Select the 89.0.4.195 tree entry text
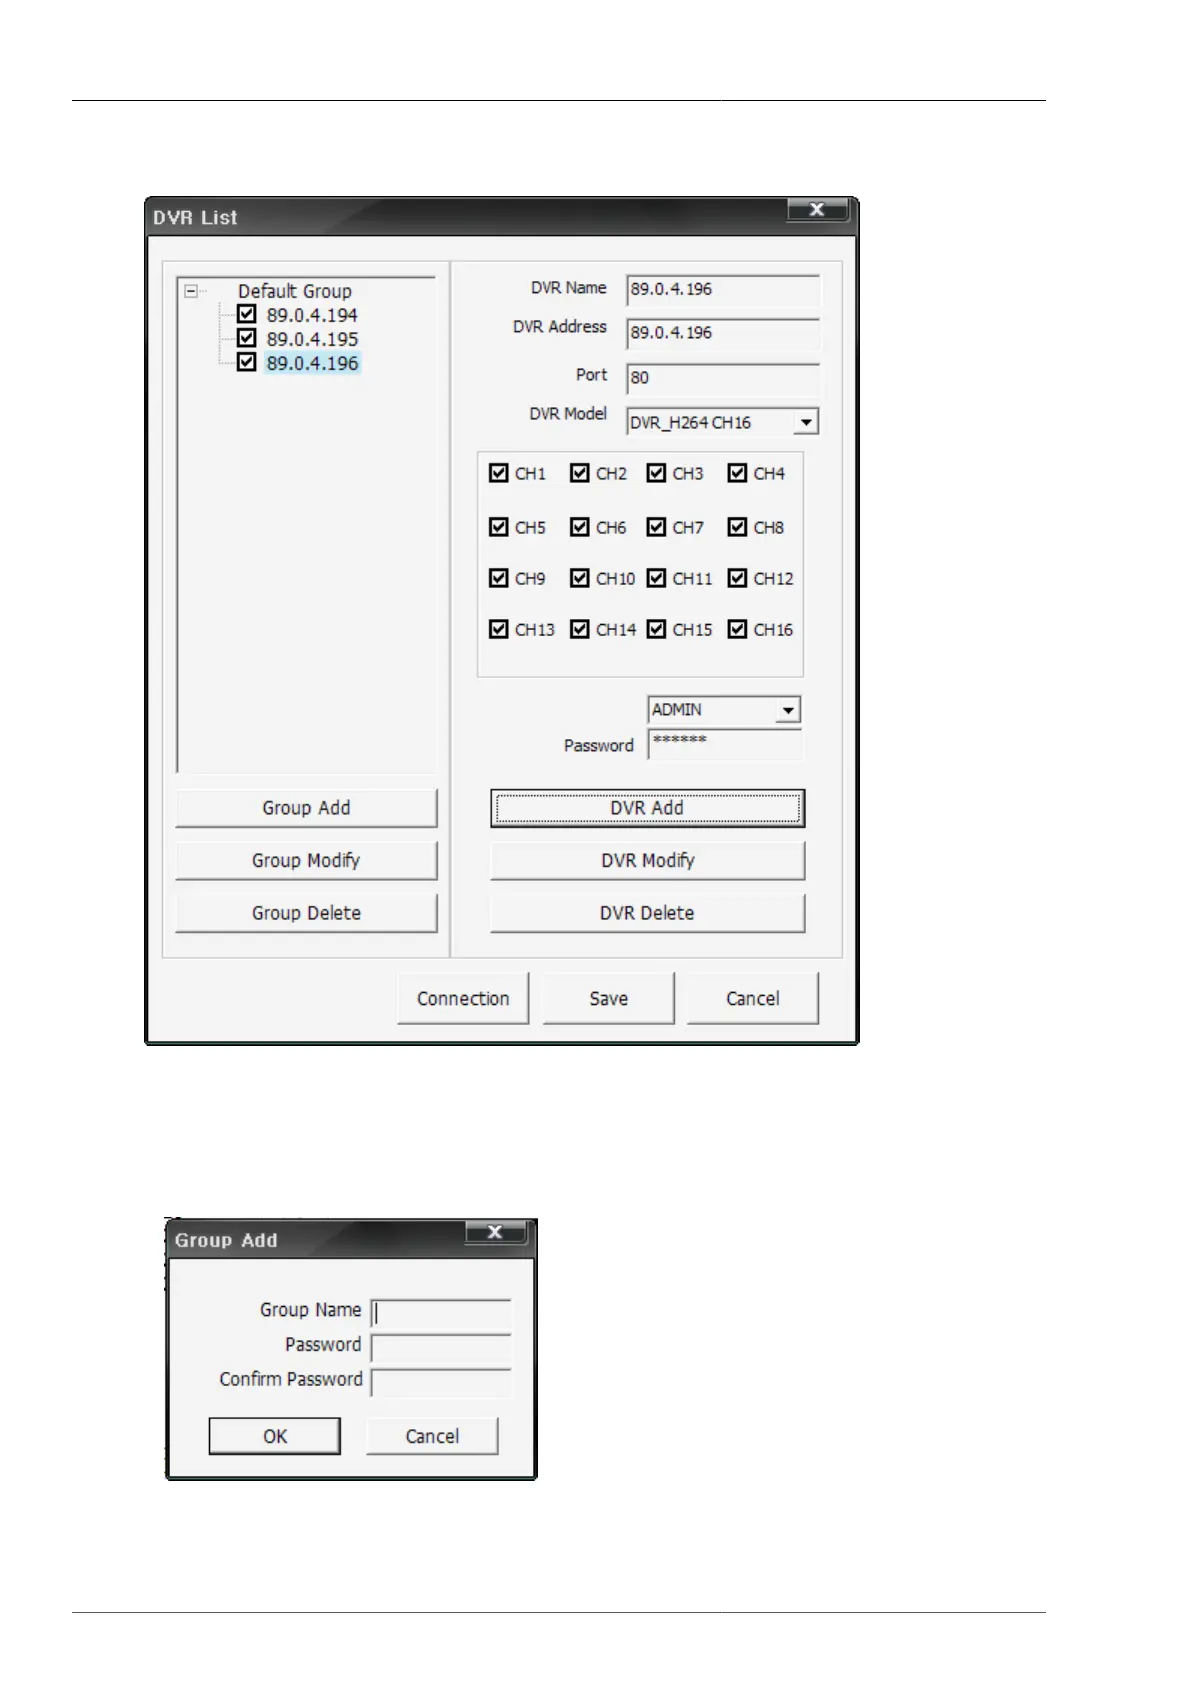 pos(312,339)
